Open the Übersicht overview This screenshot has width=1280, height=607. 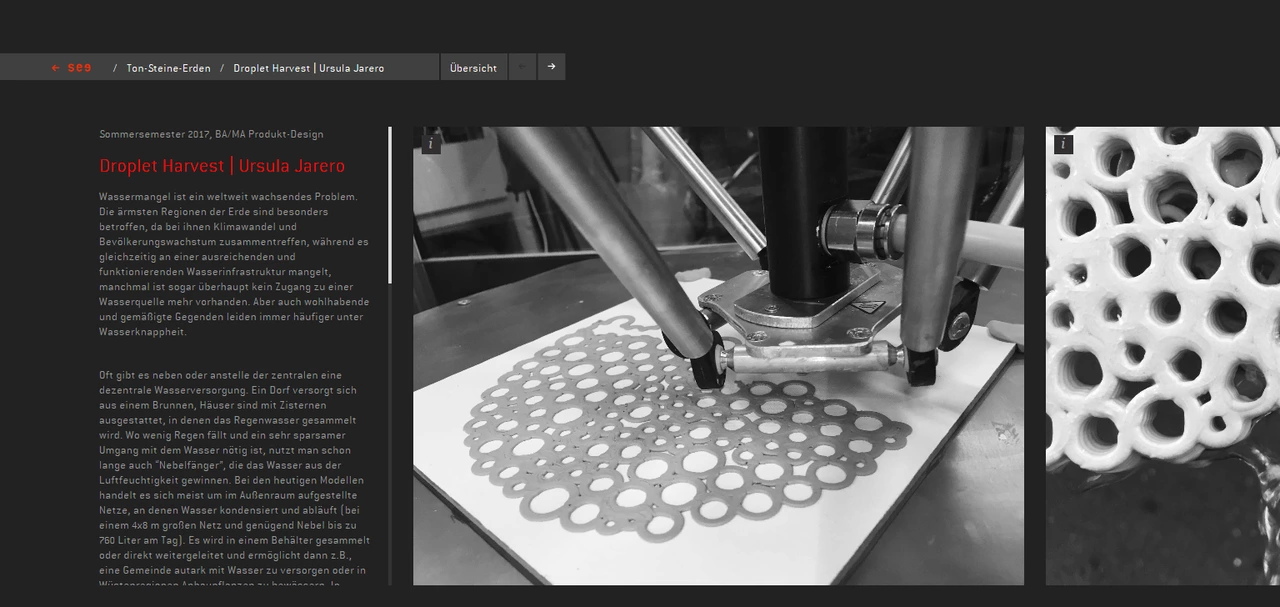coord(473,68)
